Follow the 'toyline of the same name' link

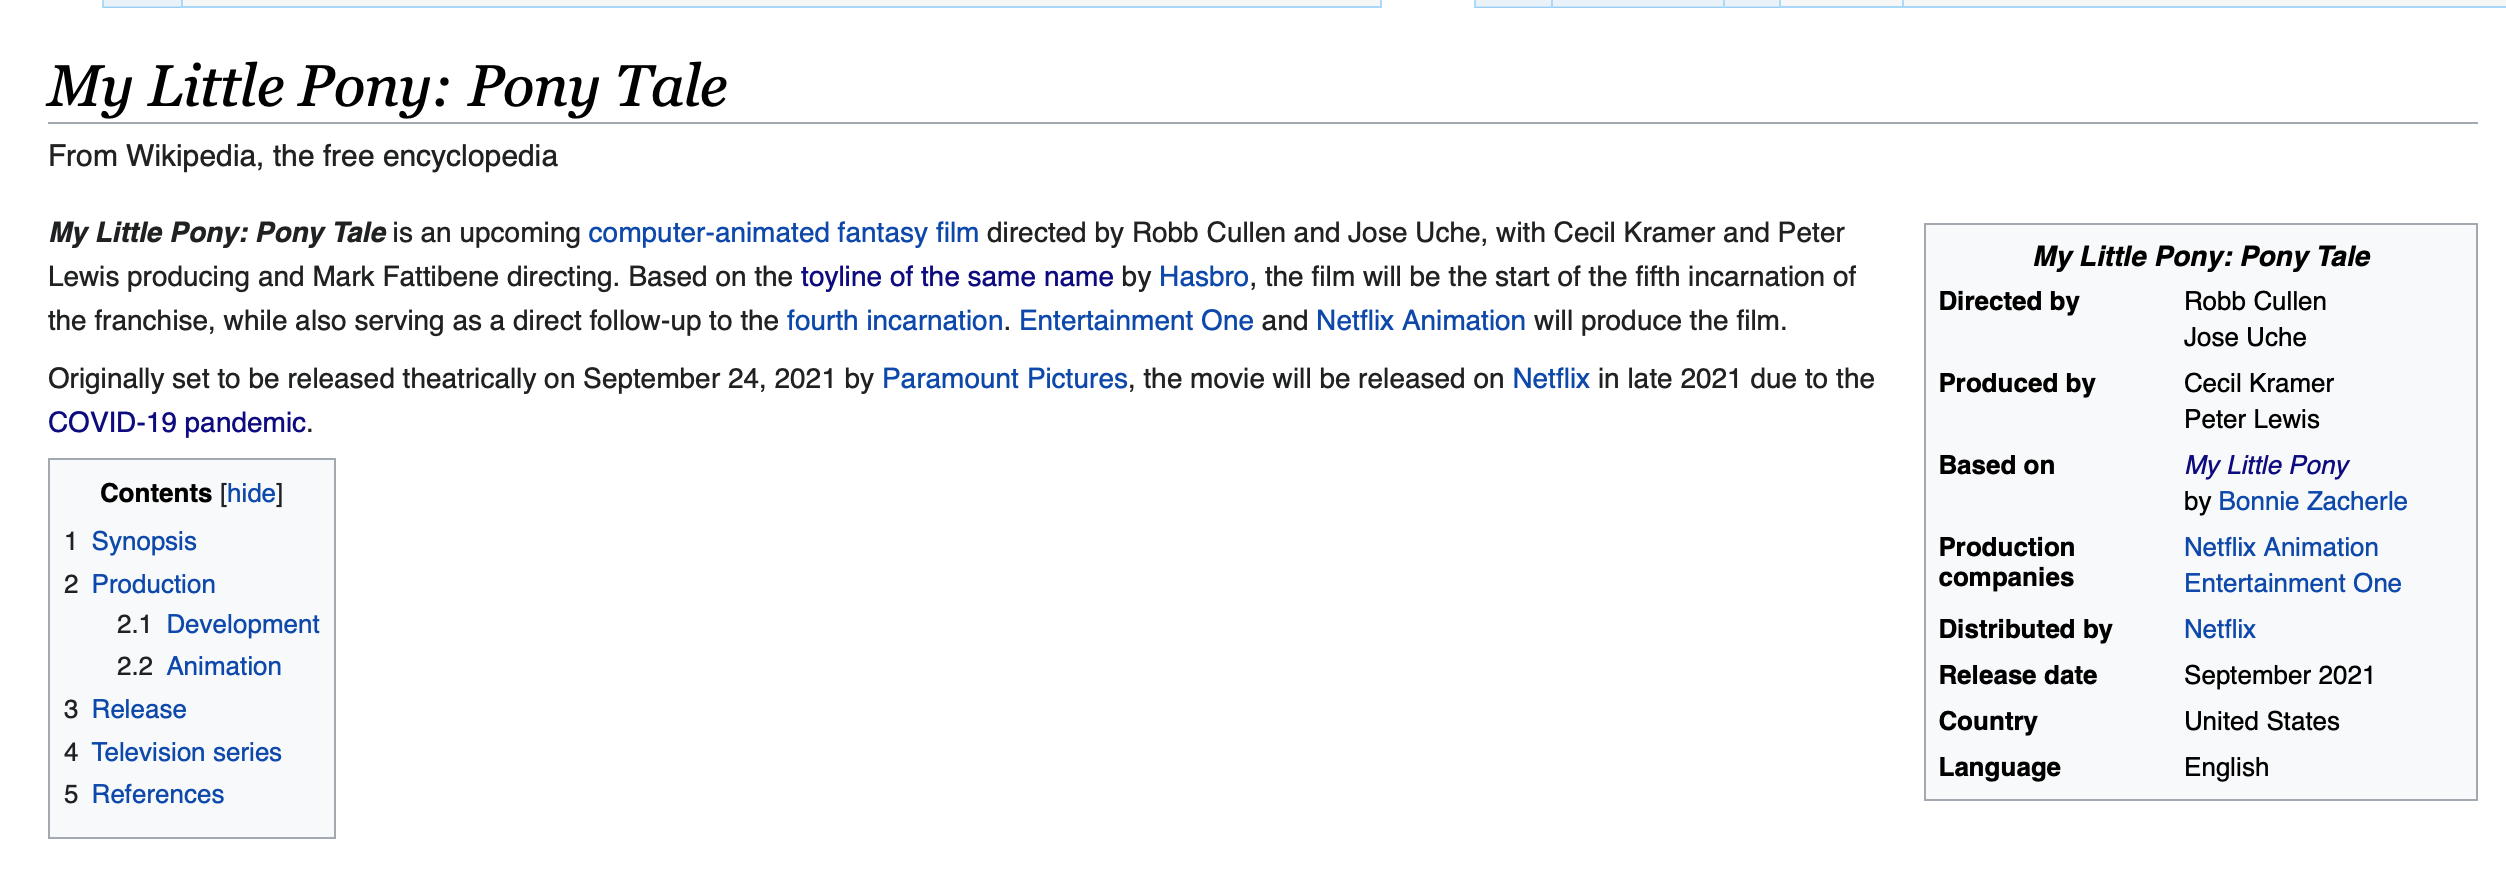point(957,277)
